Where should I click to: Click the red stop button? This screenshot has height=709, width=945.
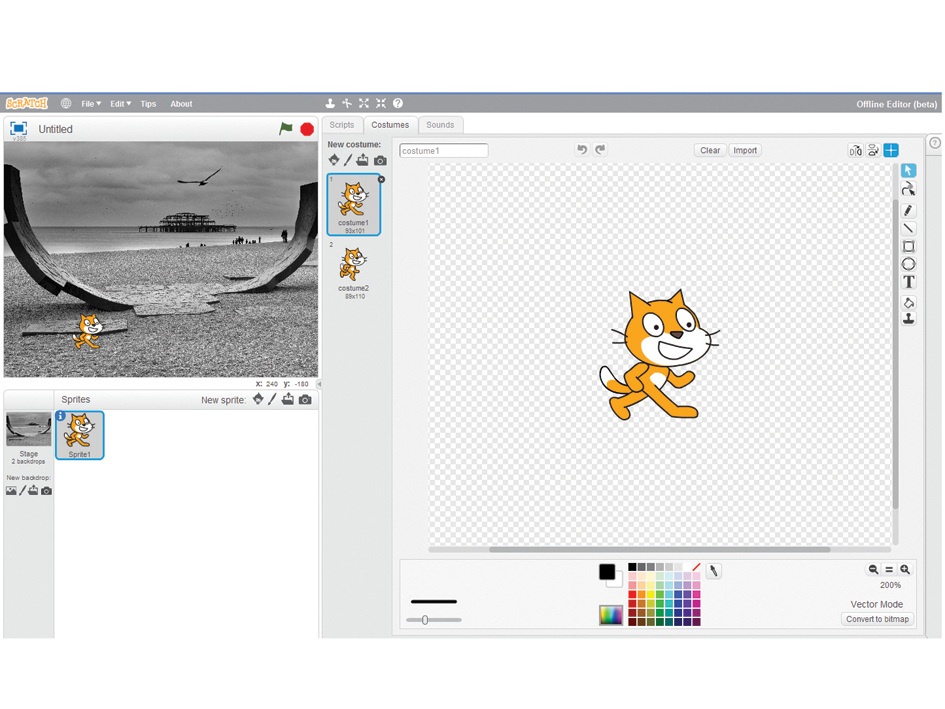pyautogui.click(x=307, y=129)
